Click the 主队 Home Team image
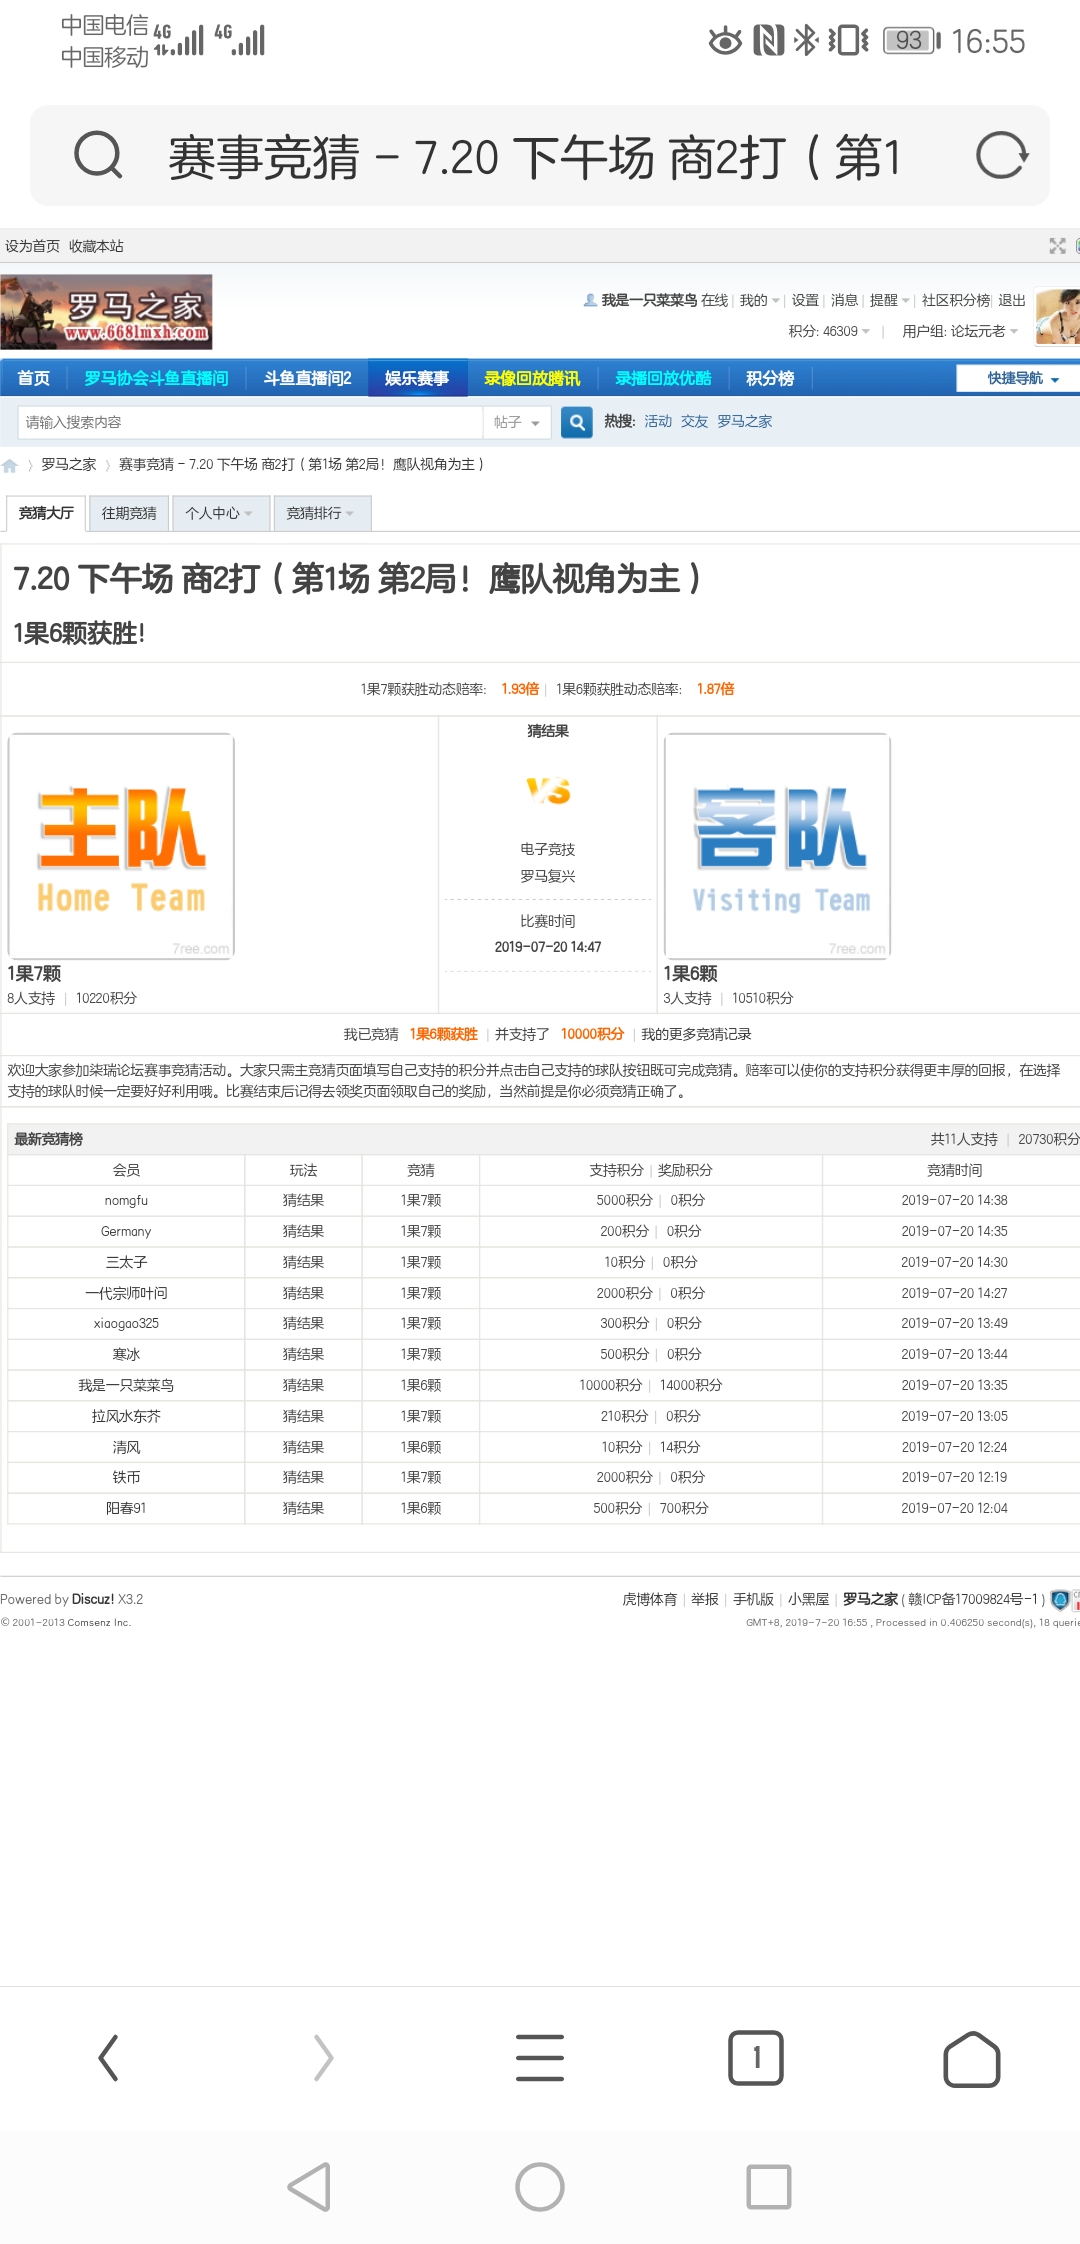This screenshot has height=2244, width=1080. pos(121,846)
